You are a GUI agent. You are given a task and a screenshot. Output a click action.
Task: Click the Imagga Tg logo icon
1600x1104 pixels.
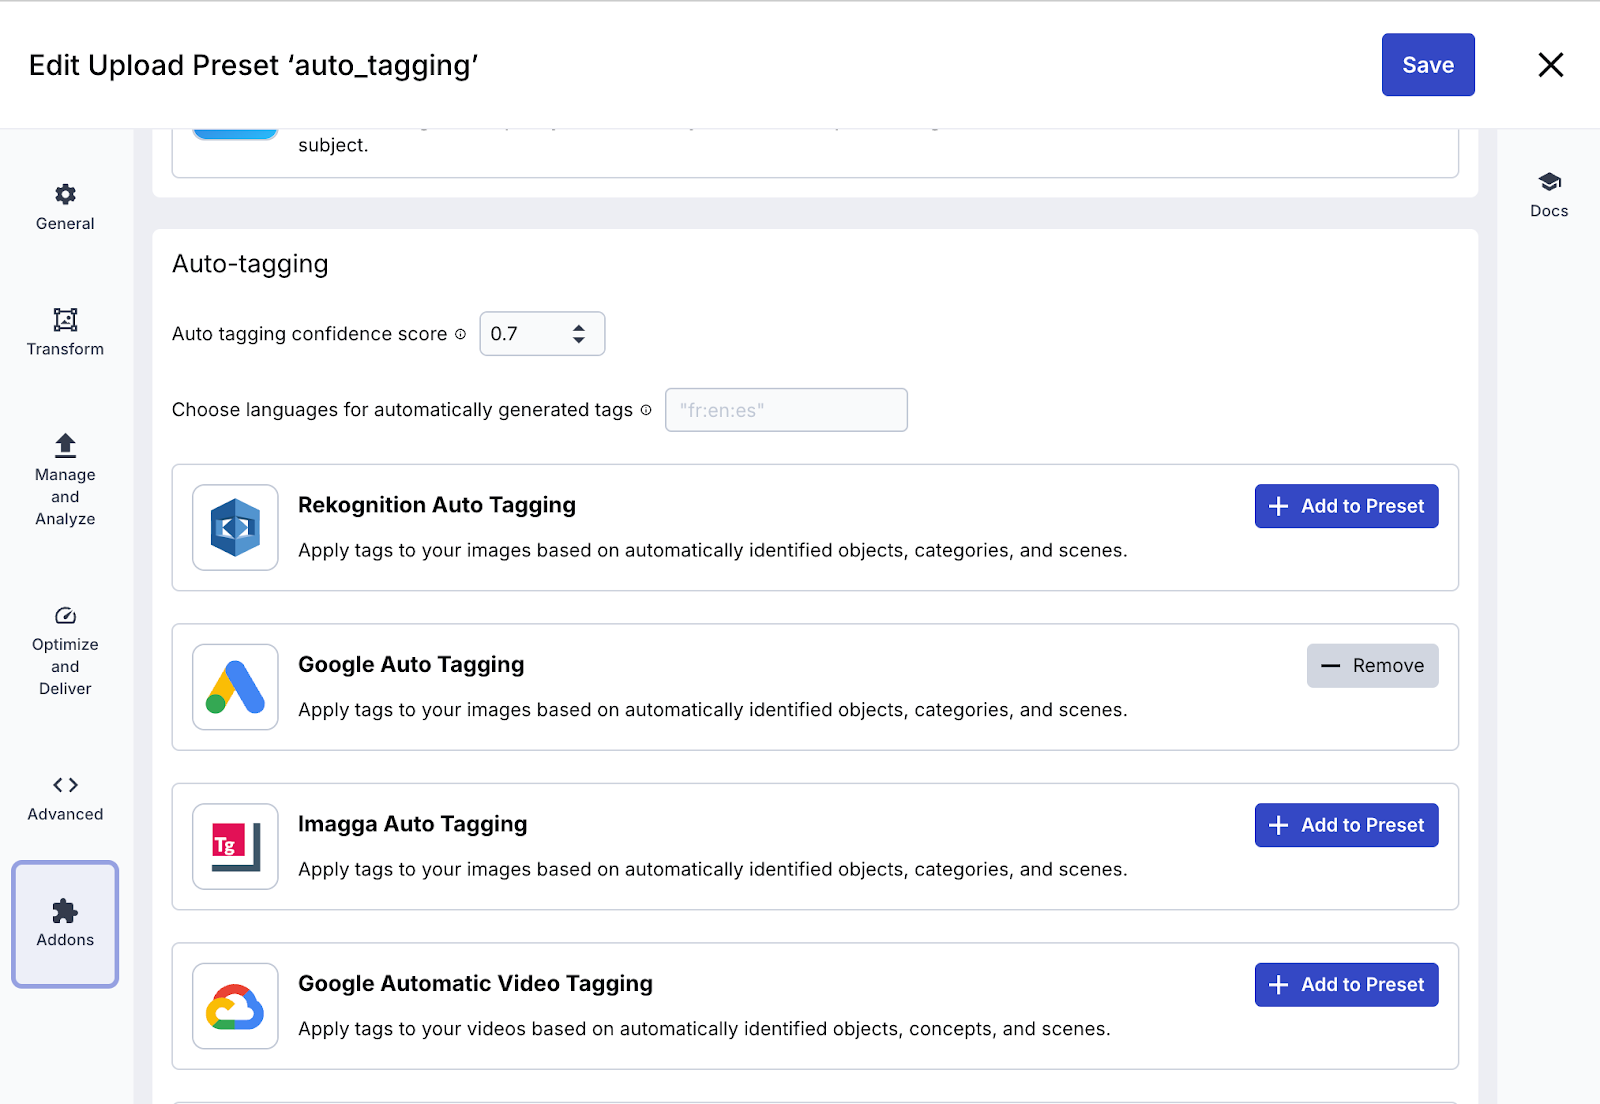click(235, 847)
